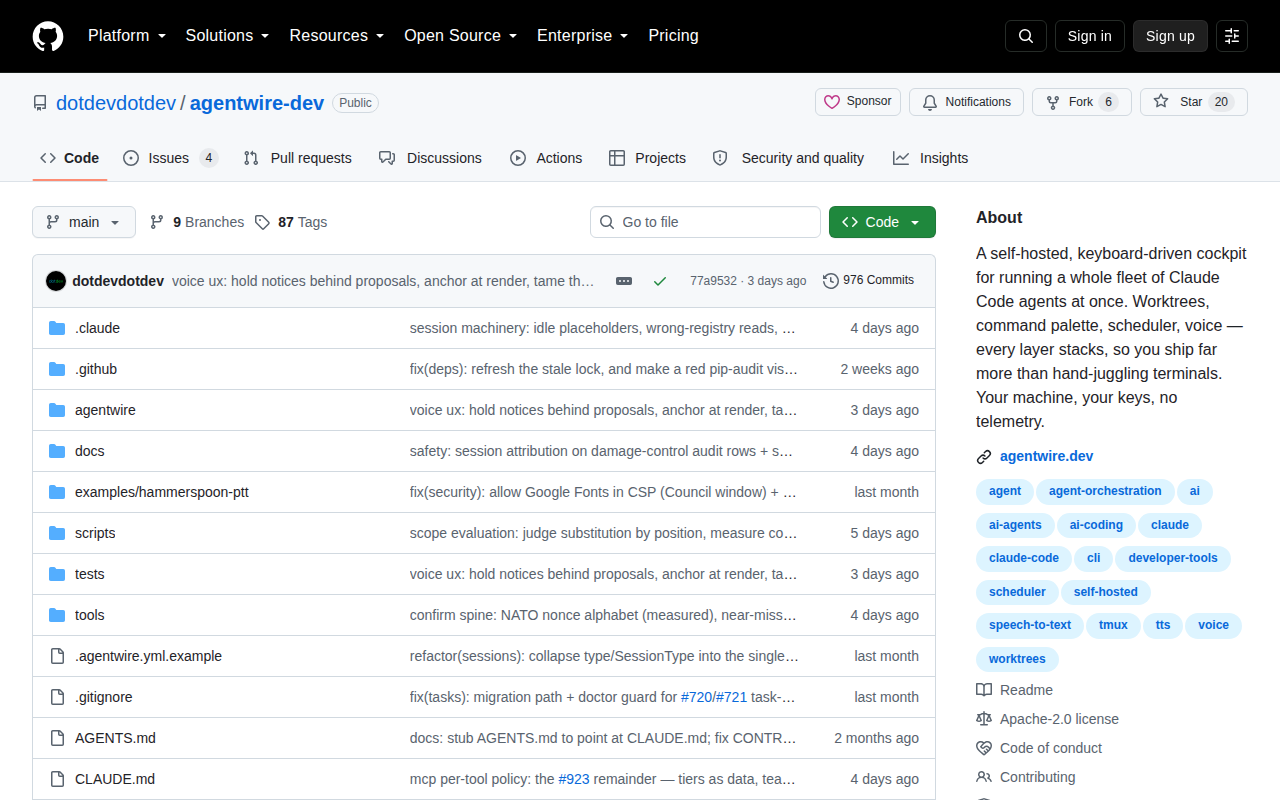Open the Pricing page

[x=673, y=36]
